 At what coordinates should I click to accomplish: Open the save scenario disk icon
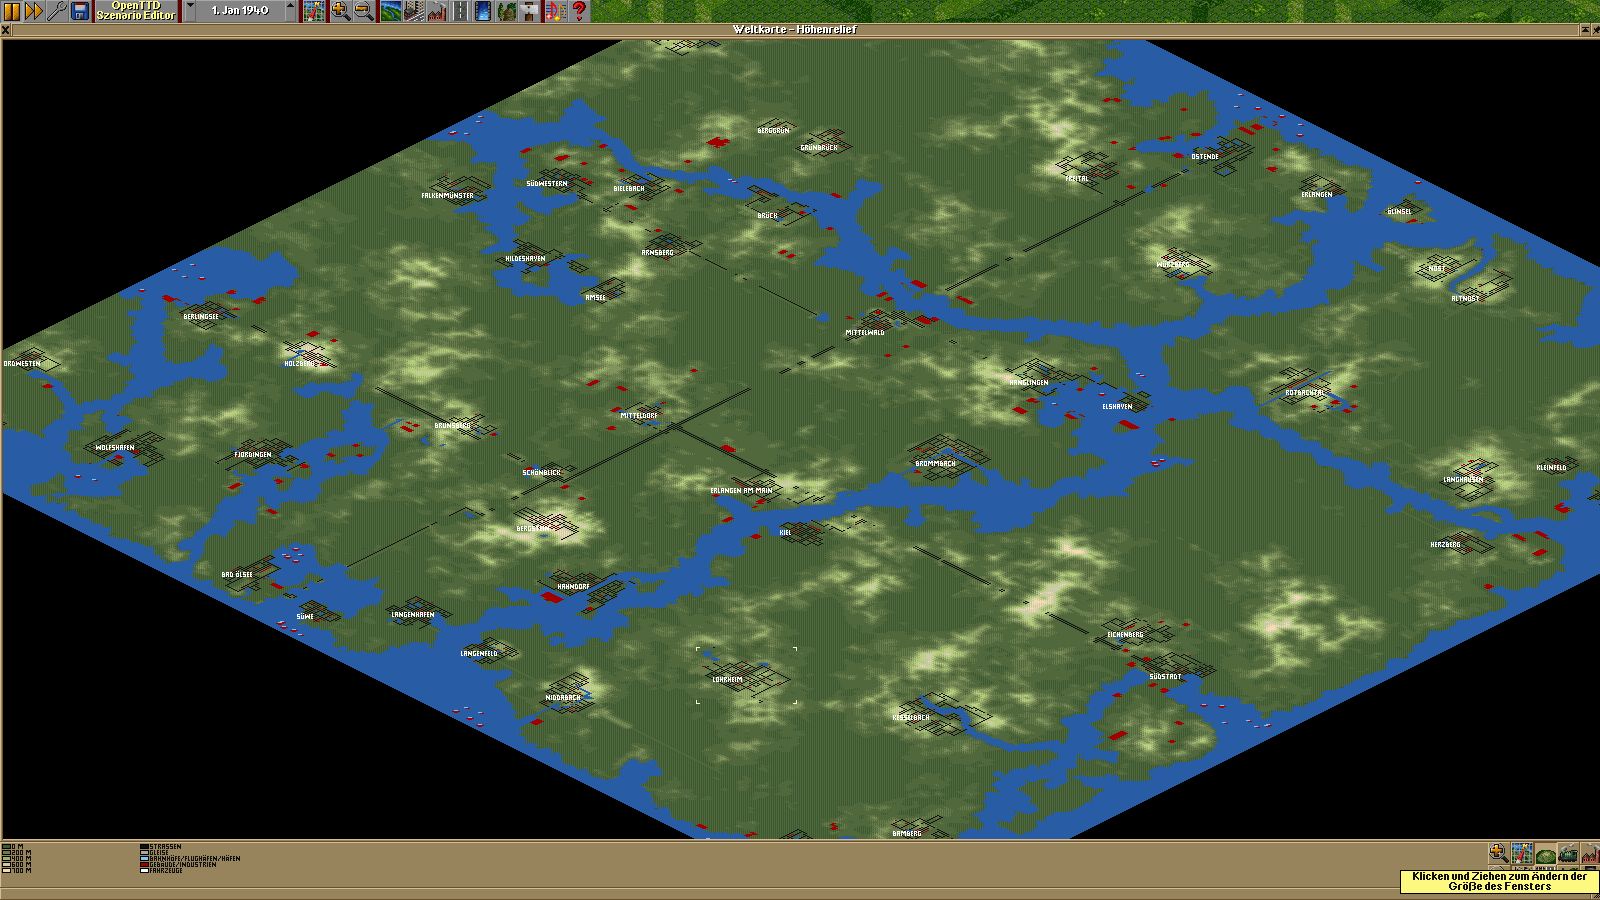click(x=80, y=11)
